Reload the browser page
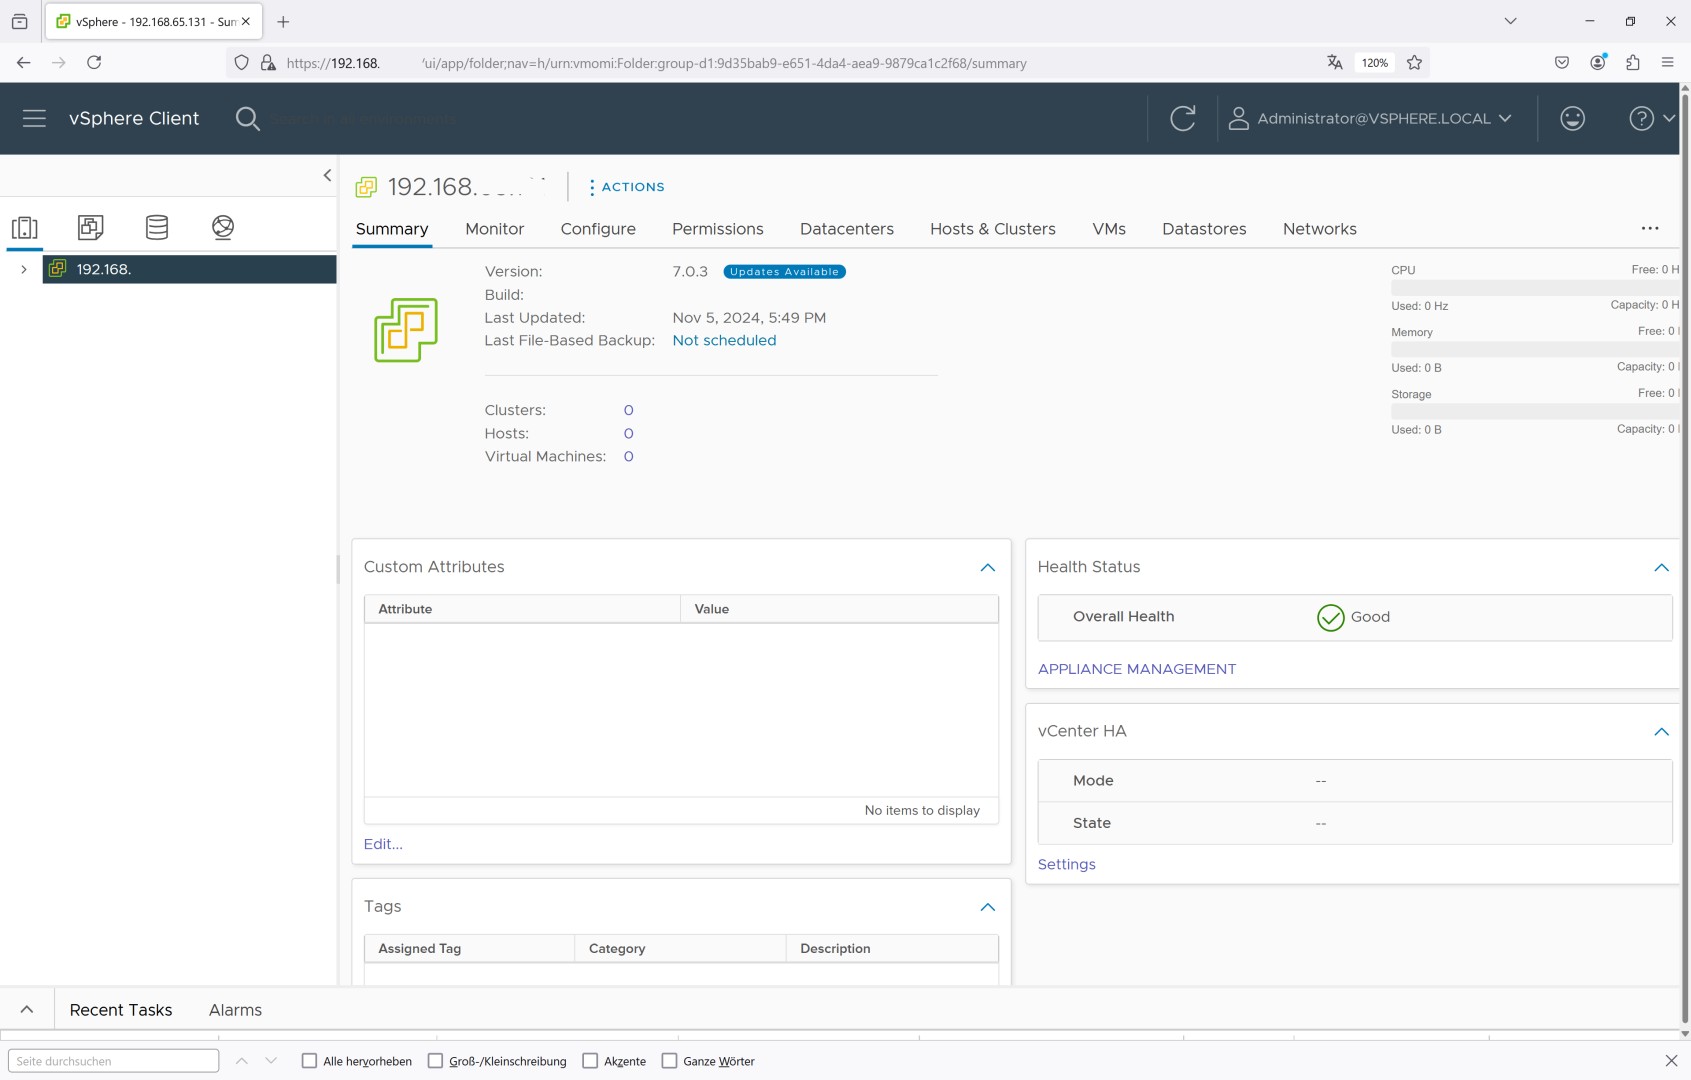Viewport: 1691px width, 1080px height. [x=94, y=62]
